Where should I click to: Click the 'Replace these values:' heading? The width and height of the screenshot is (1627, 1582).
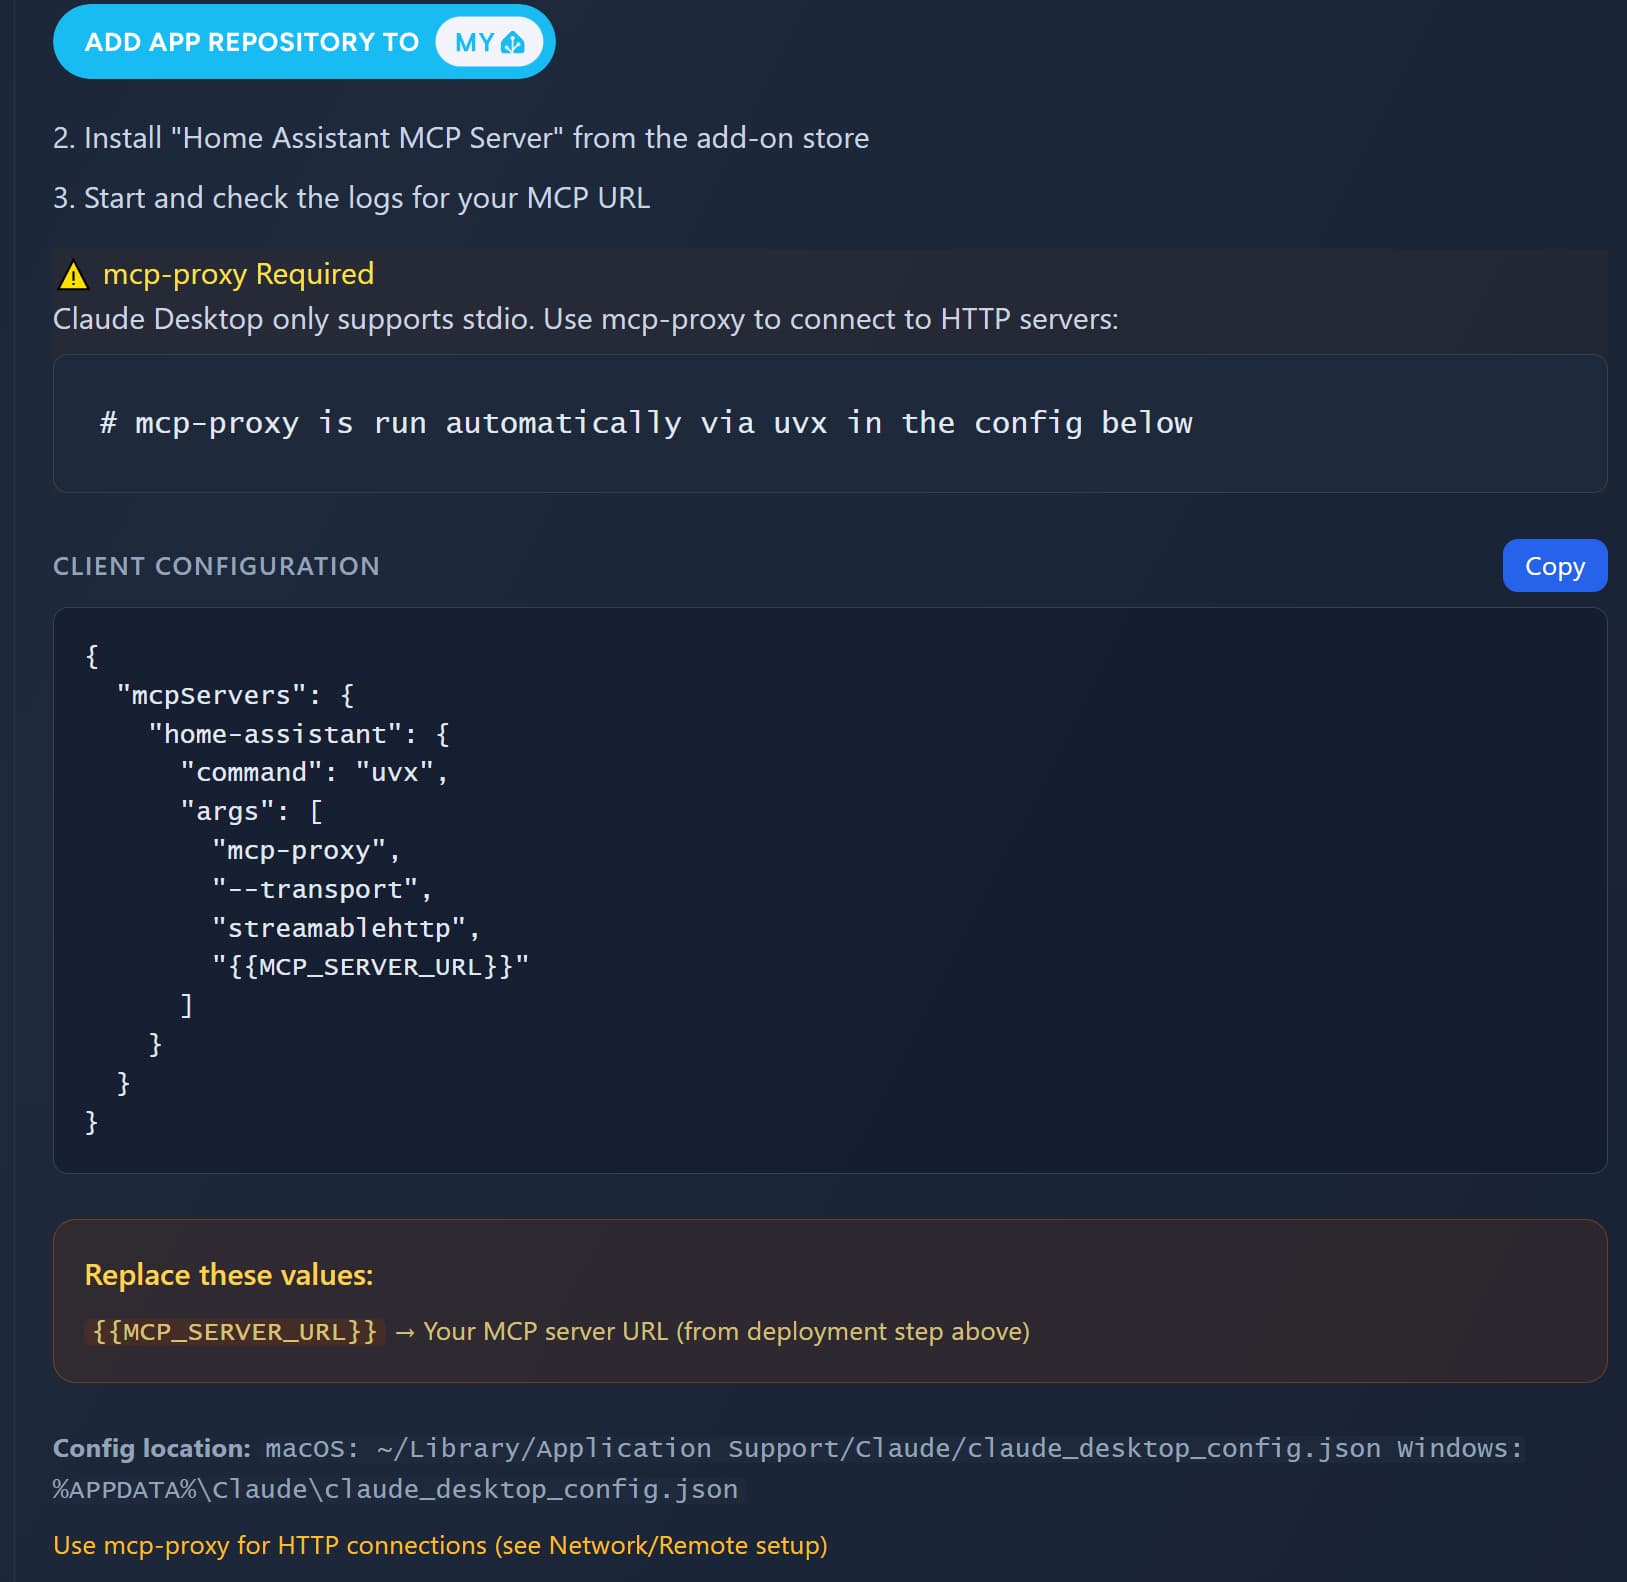tap(229, 1275)
